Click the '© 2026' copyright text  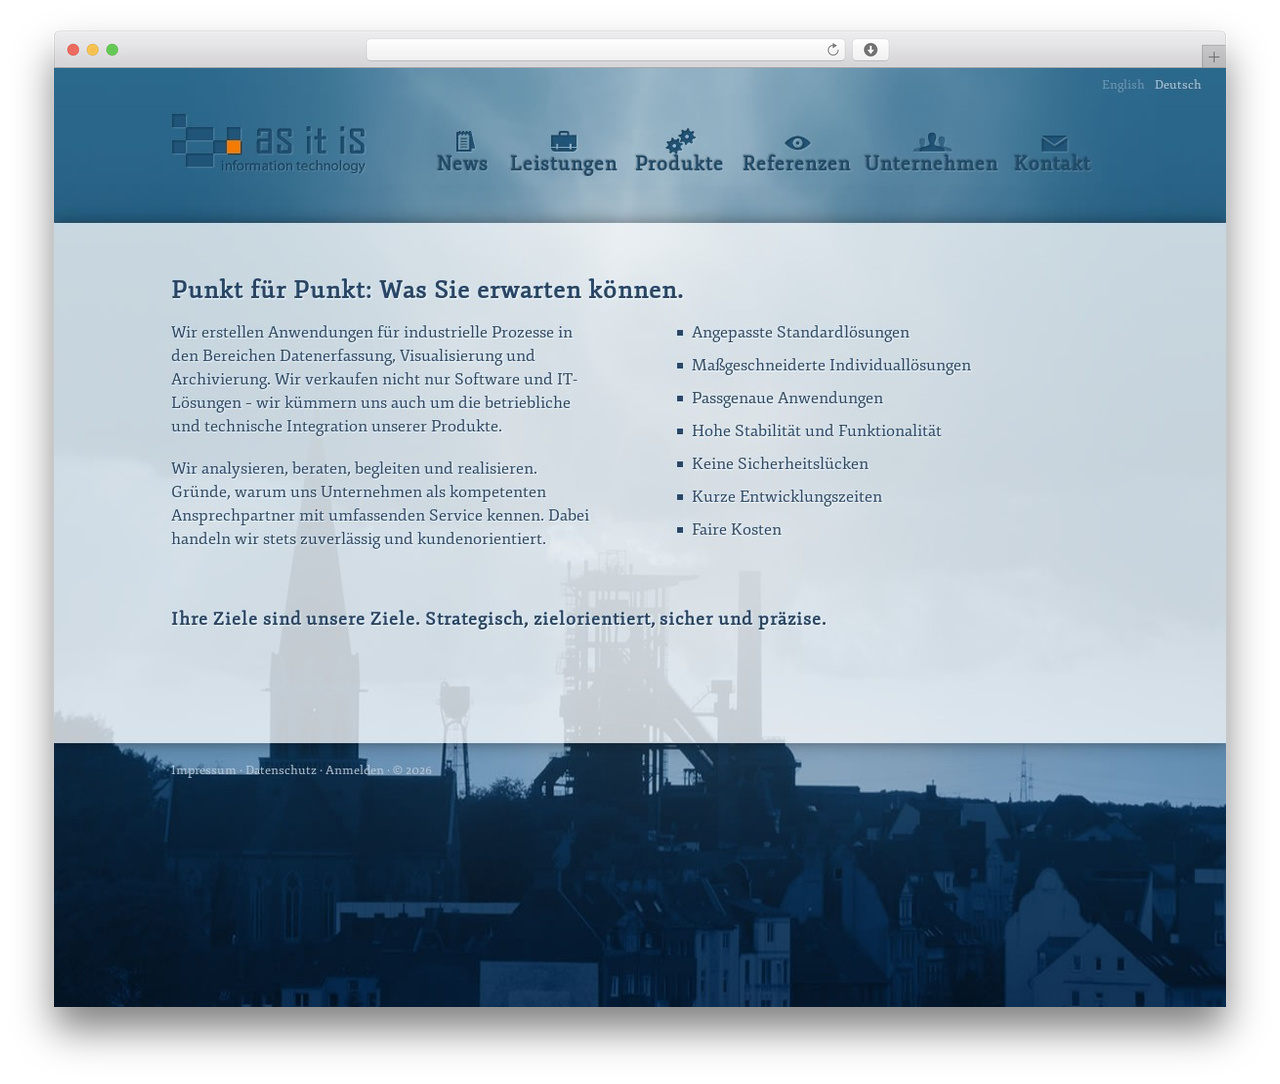412,770
